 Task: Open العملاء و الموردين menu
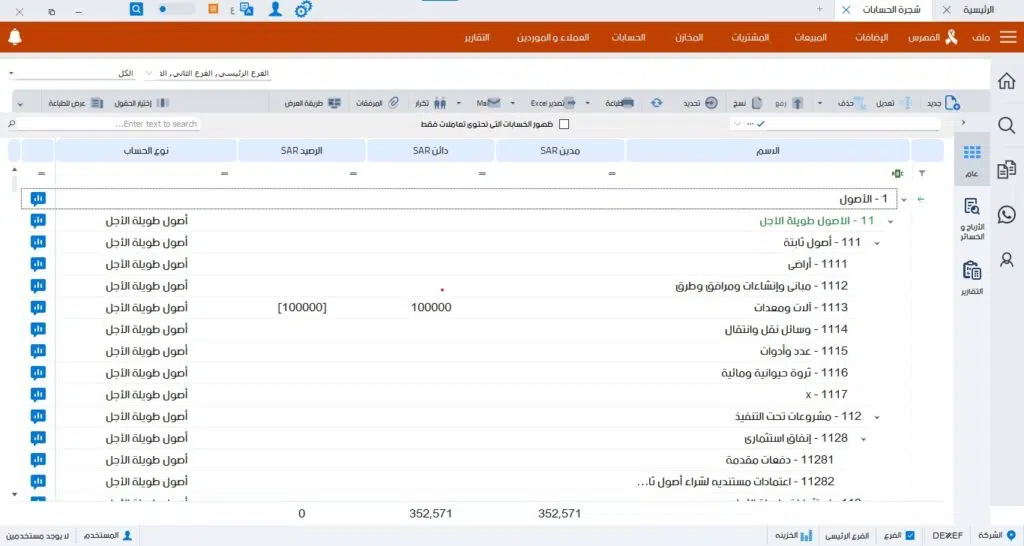pyautogui.click(x=552, y=37)
